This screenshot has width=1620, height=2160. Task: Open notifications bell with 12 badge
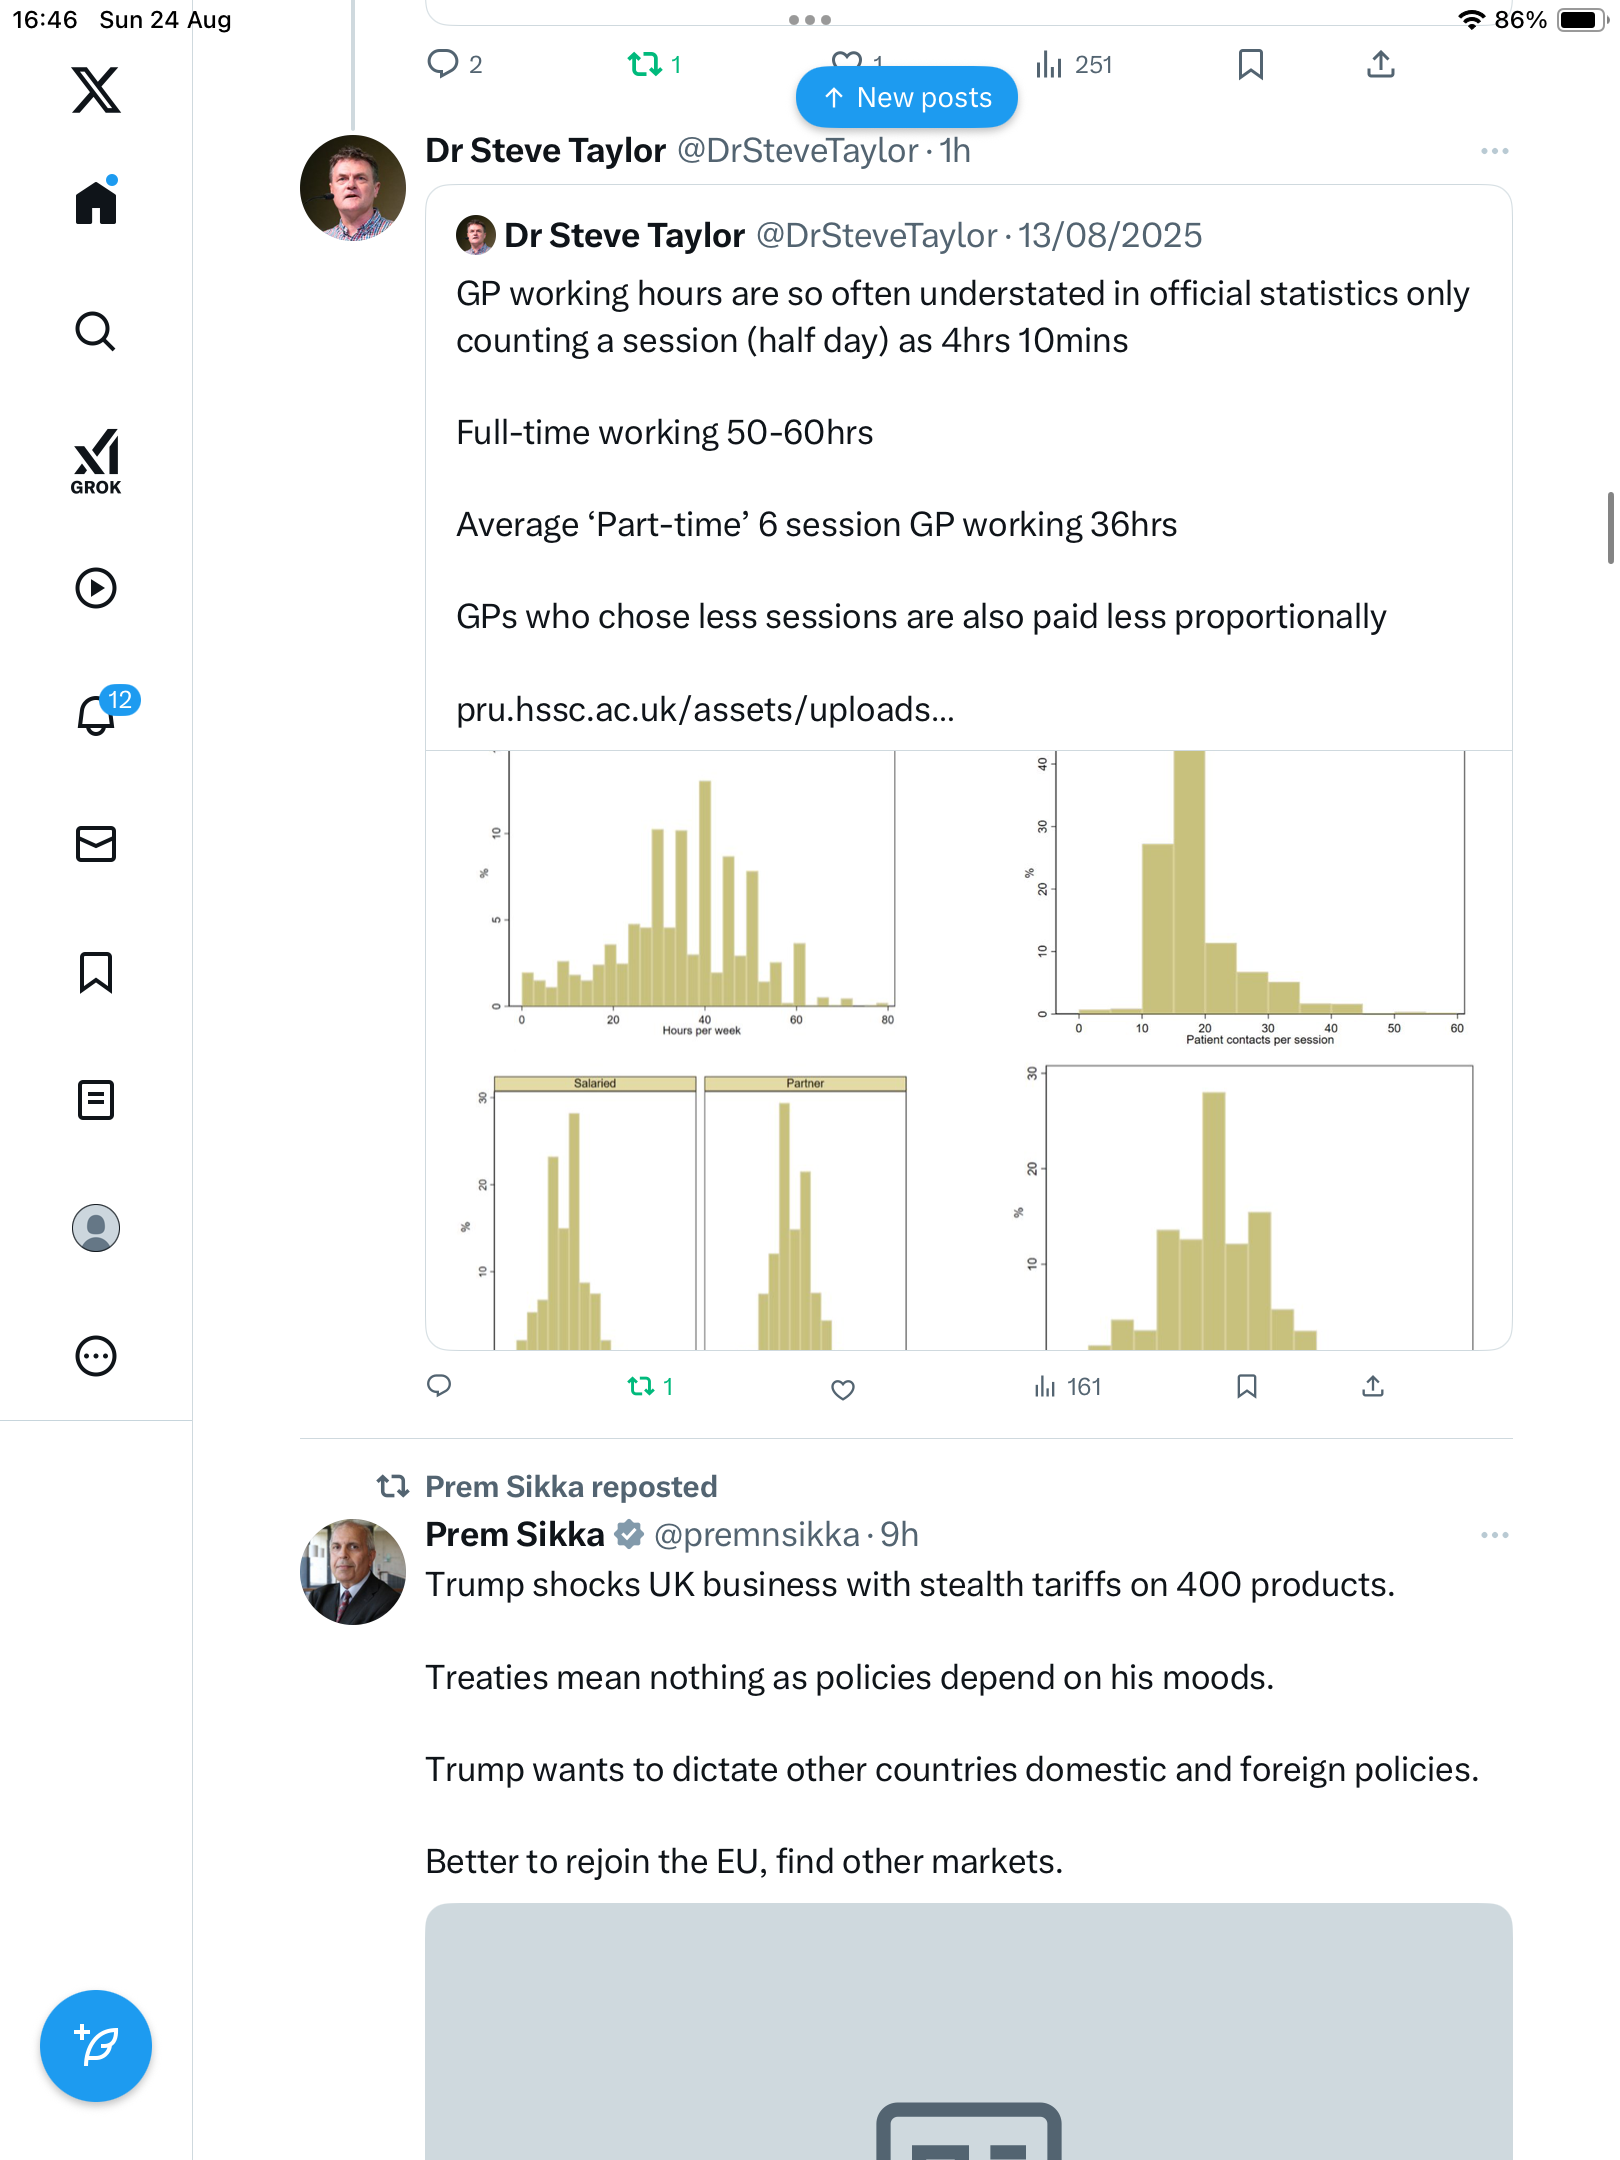click(98, 714)
